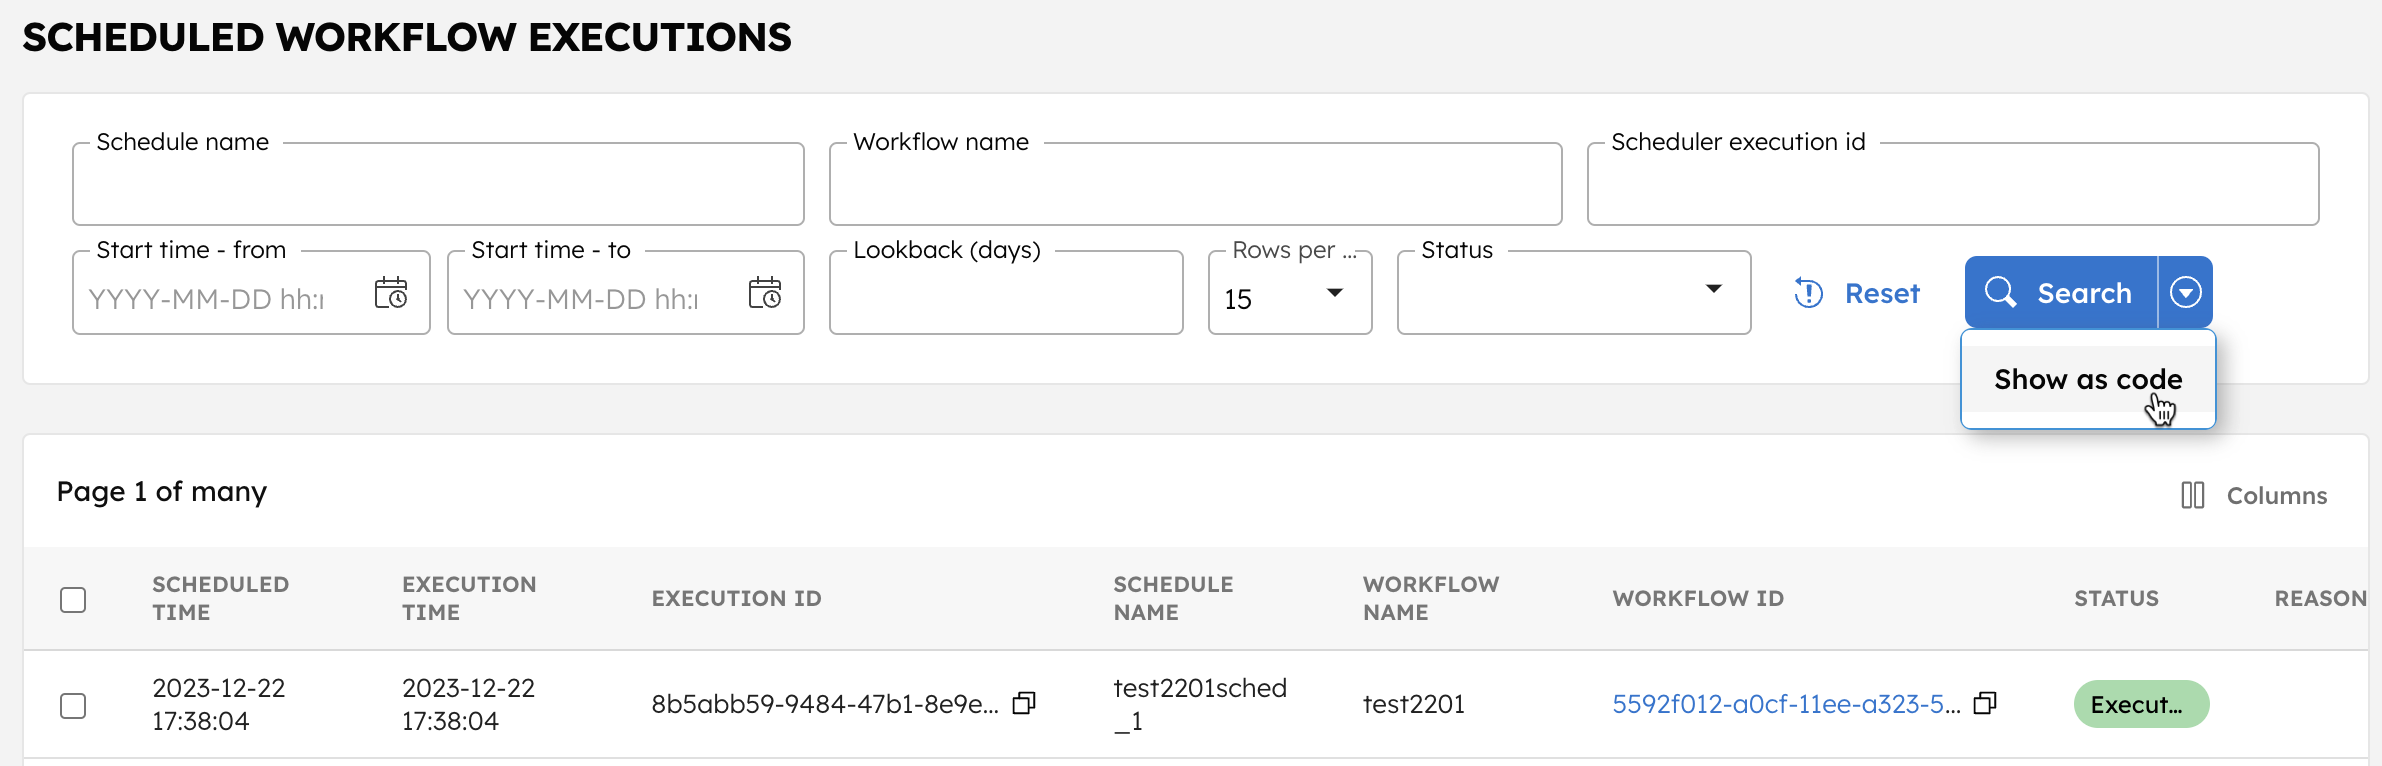
Task: Click the Search button
Action: pyautogui.click(x=2061, y=292)
